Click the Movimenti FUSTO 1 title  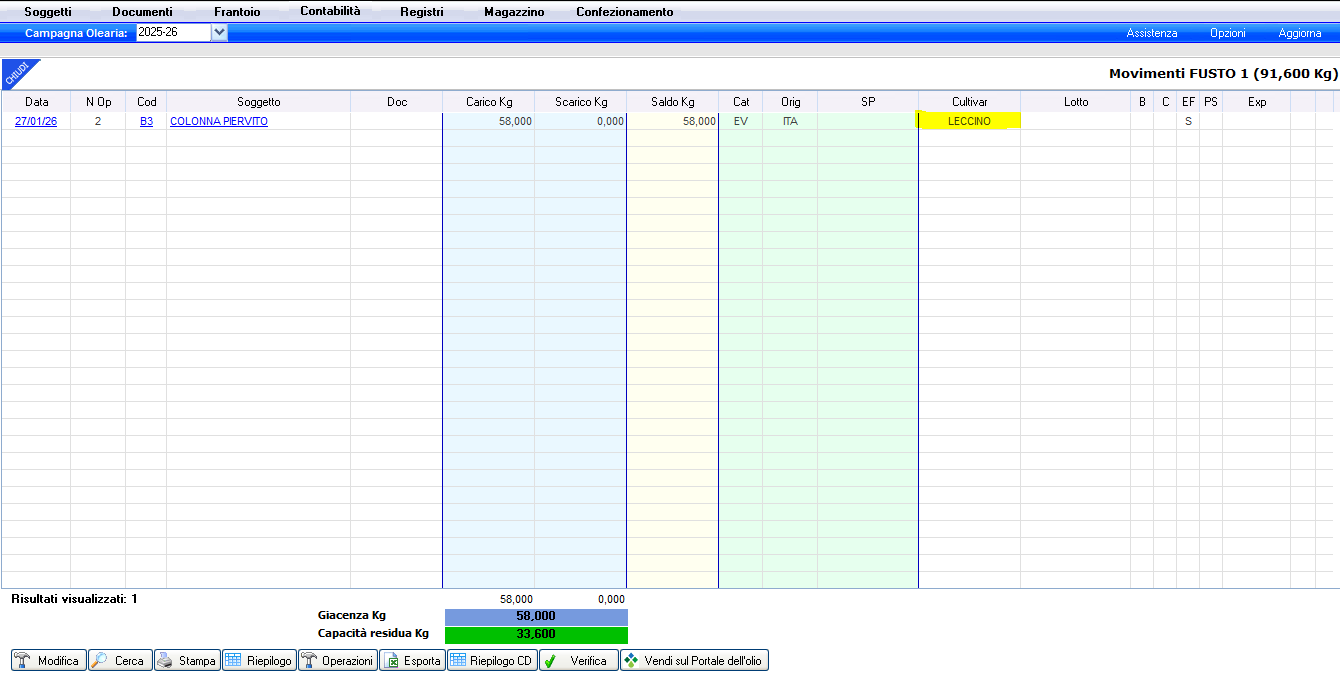1223,74
